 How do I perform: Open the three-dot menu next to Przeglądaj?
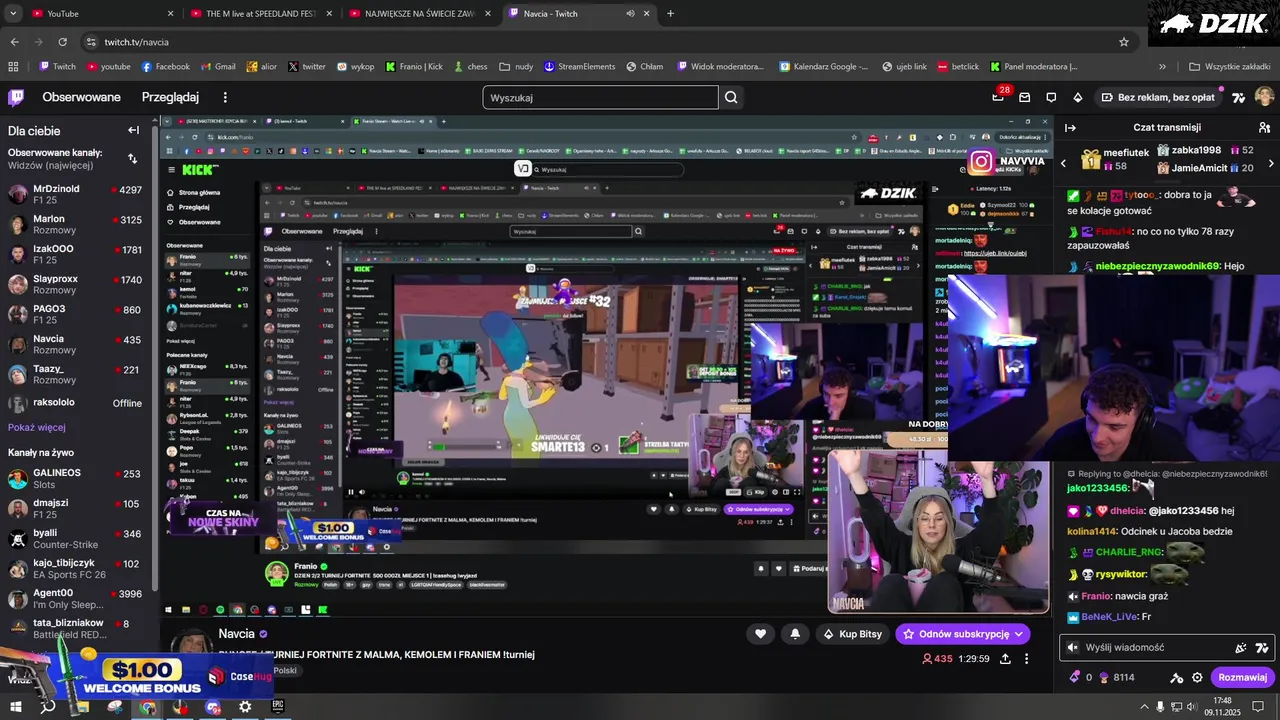point(225,97)
